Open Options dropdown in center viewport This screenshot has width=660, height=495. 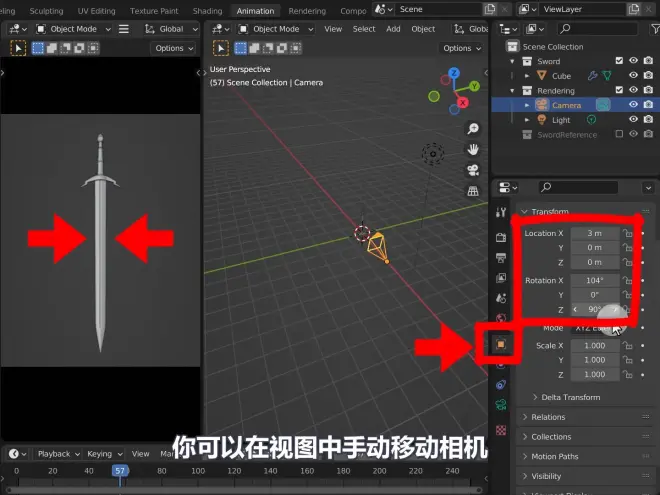pos(462,48)
